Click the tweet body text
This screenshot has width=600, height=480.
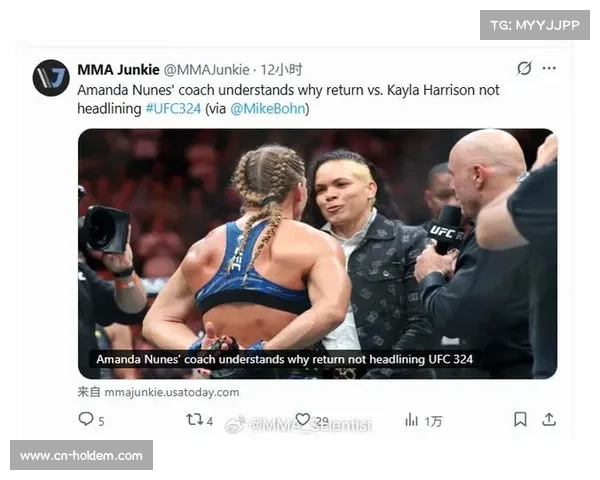[288, 100]
